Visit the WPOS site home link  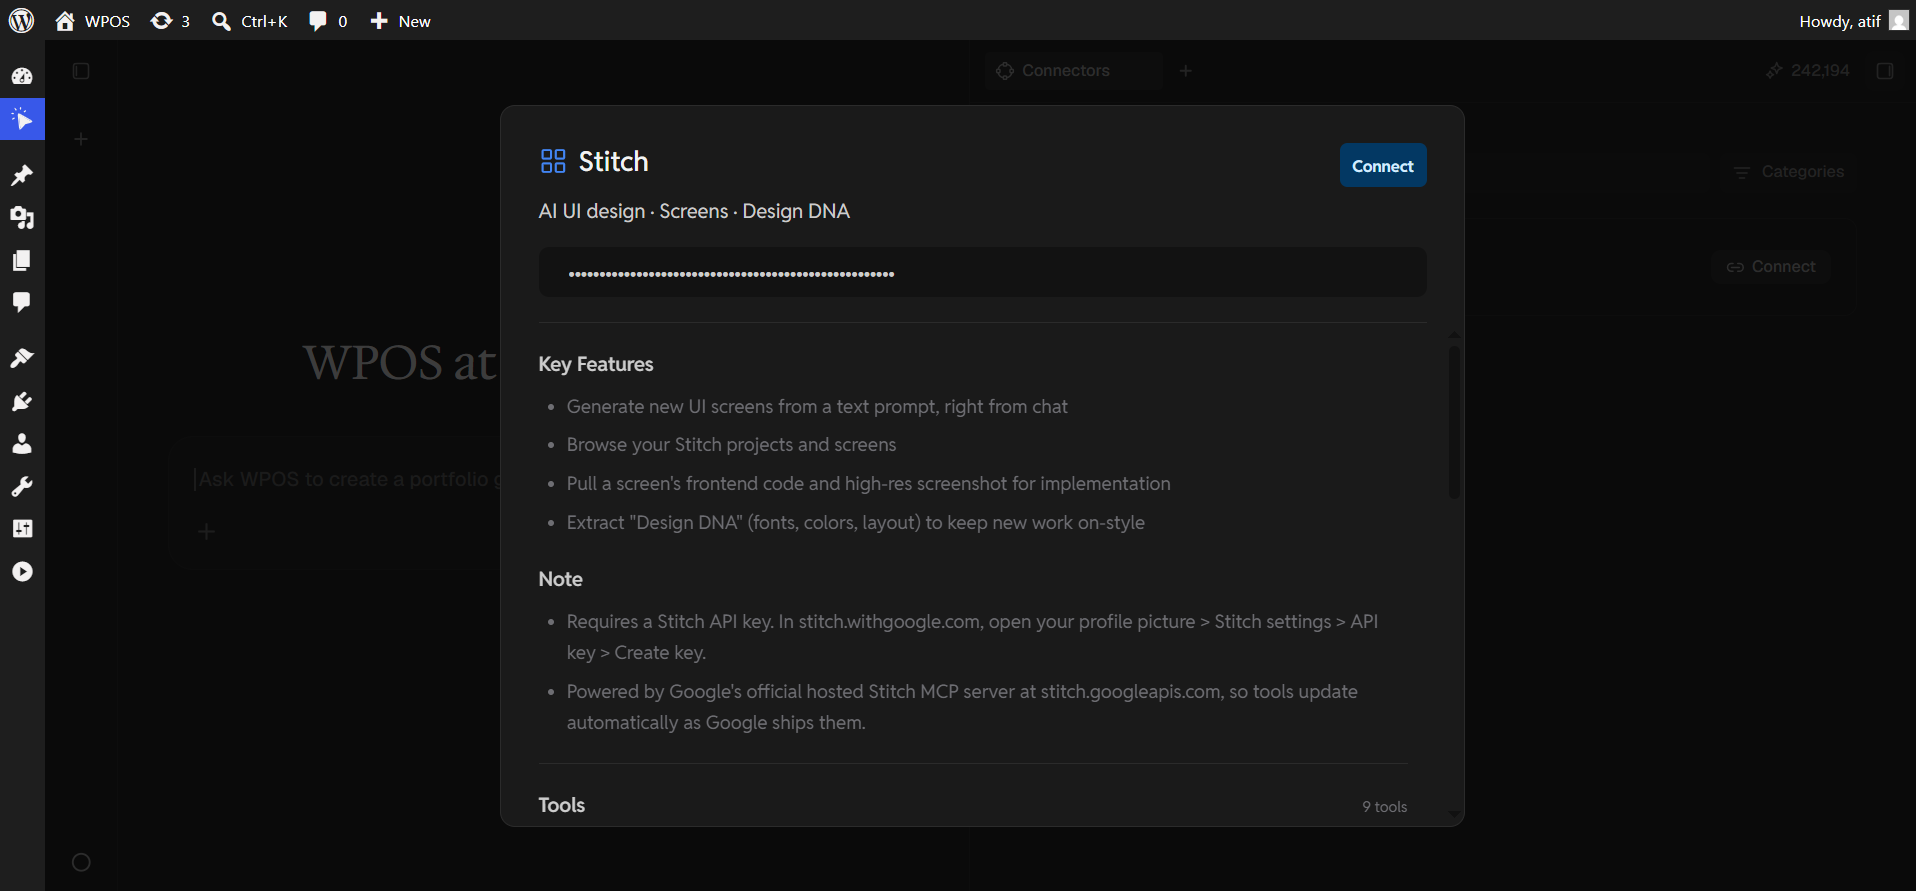(93, 21)
